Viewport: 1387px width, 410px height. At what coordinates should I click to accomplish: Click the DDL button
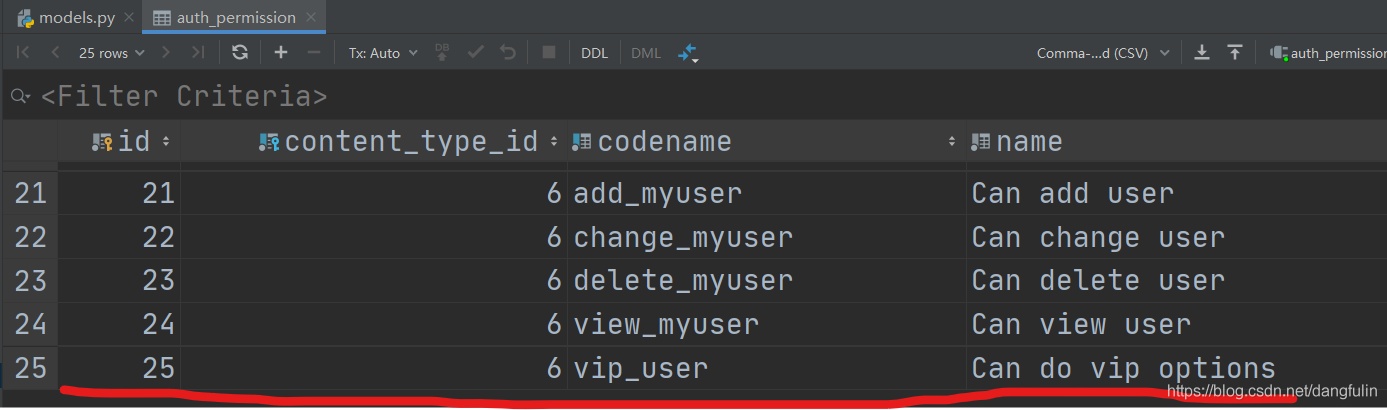point(594,53)
